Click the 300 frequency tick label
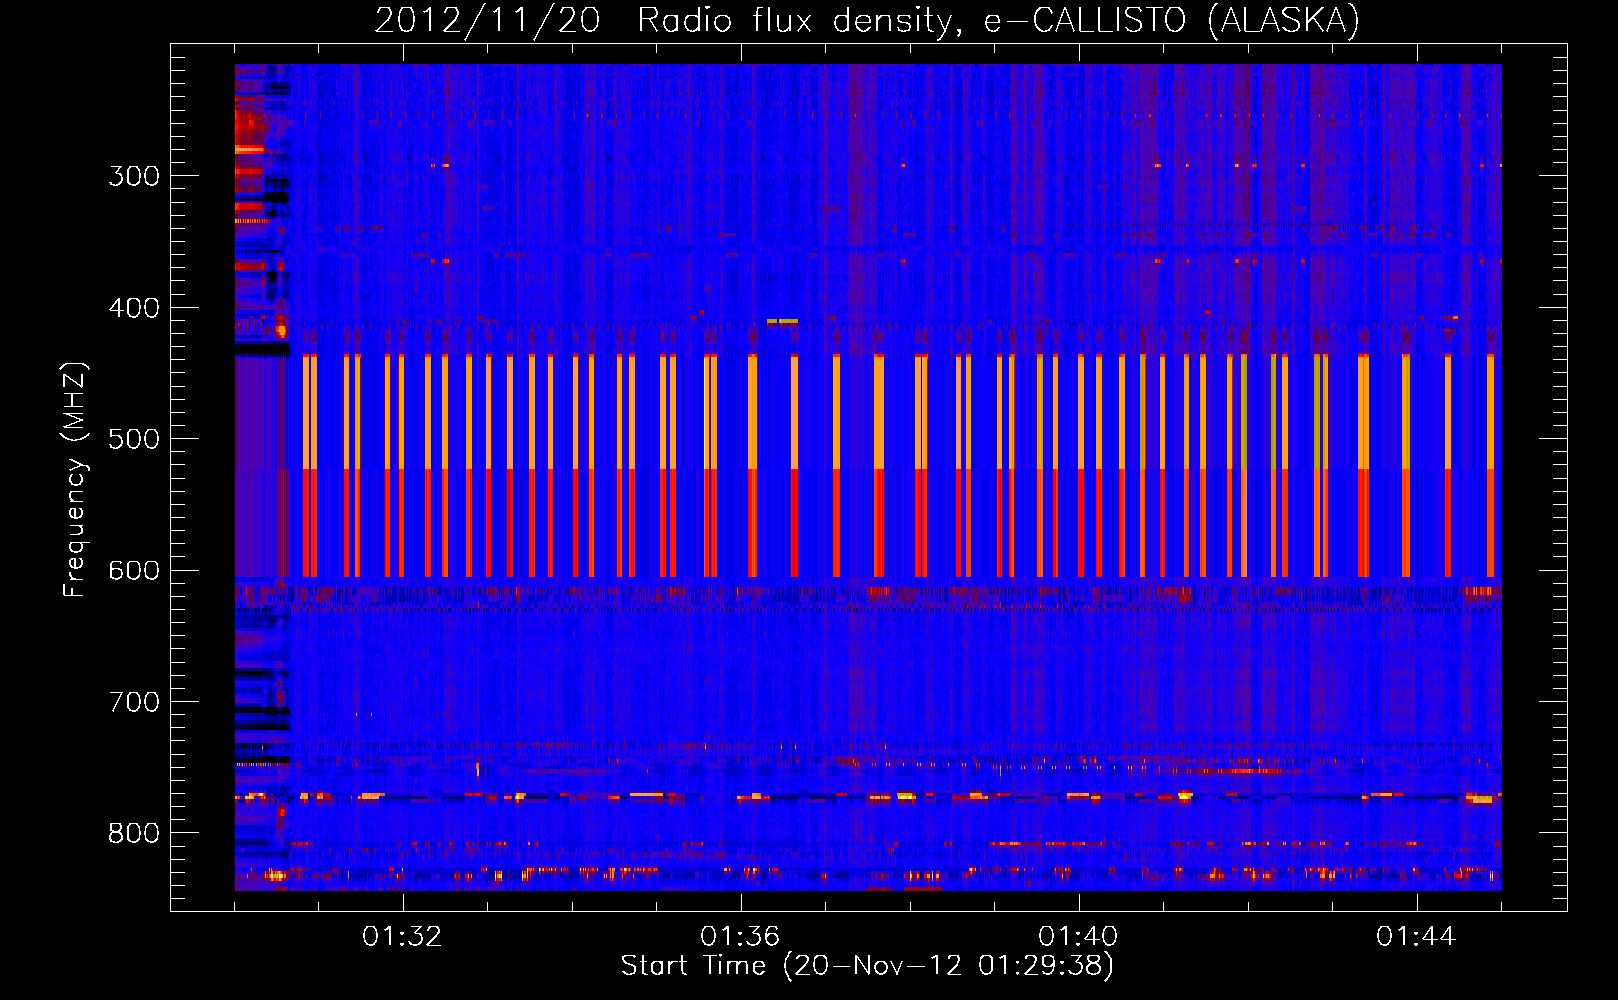 (x=134, y=176)
